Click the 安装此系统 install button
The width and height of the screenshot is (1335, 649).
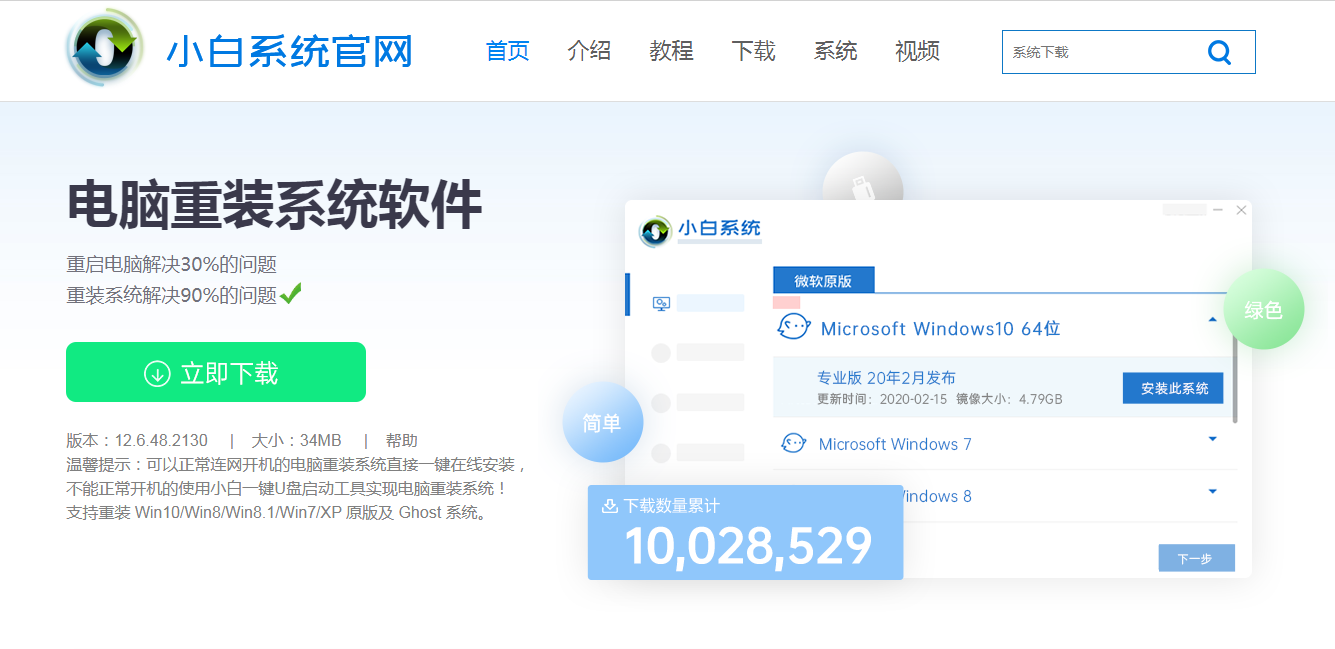click(1172, 386)
